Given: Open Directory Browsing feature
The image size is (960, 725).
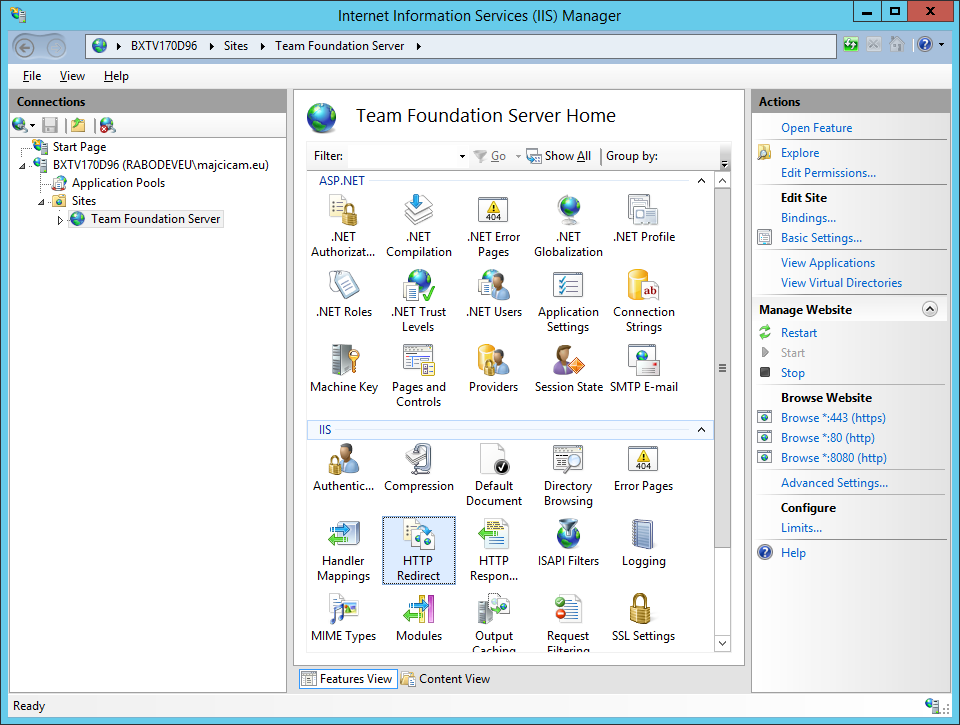Looking at the screenshot, I should pos(568,476).
